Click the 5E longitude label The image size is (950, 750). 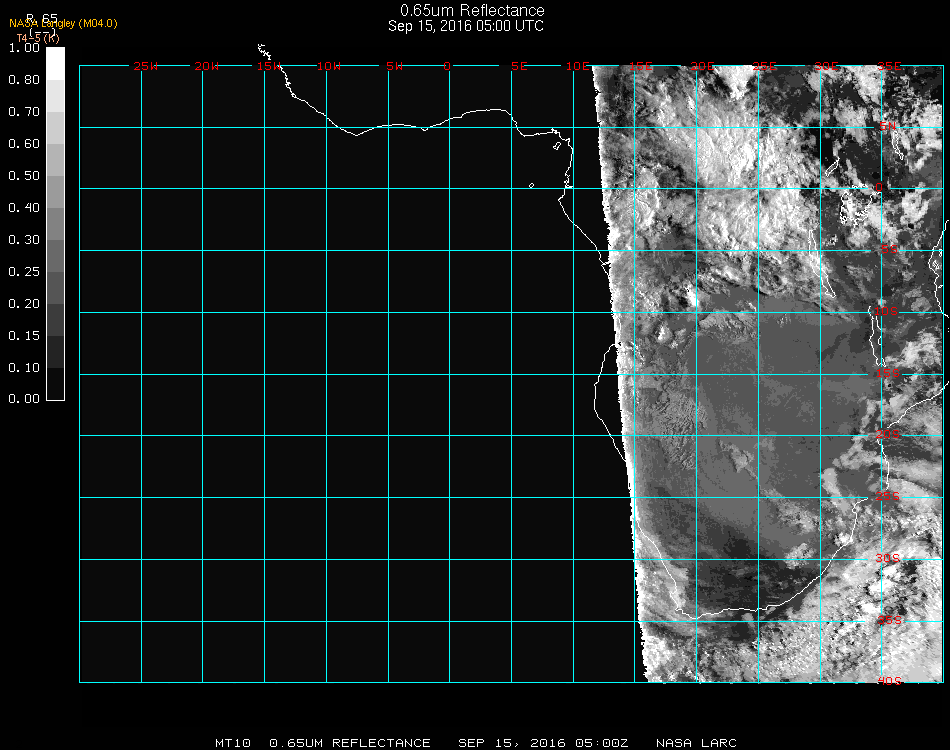click(519, 67)
